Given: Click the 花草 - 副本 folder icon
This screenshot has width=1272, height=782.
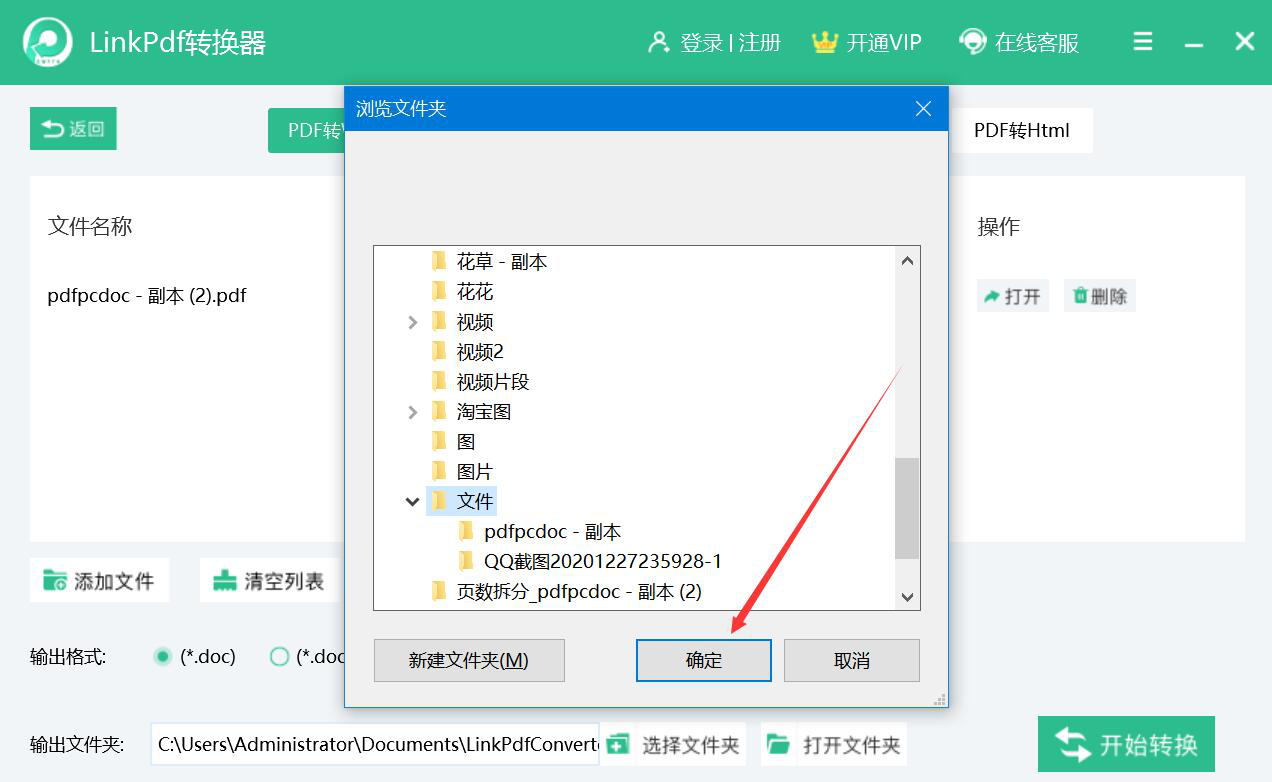Looking at the screenshot, I should point(439,262).
